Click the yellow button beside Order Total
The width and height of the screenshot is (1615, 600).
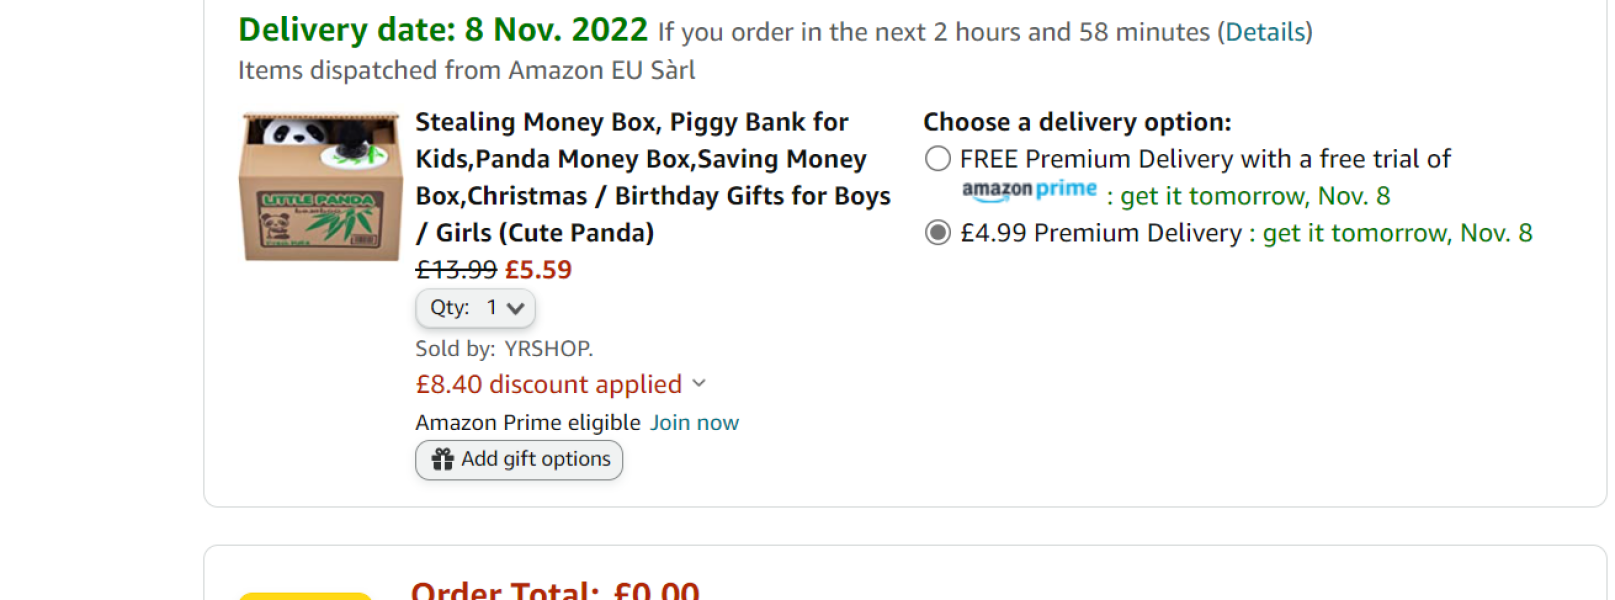[x=305, y=595]
